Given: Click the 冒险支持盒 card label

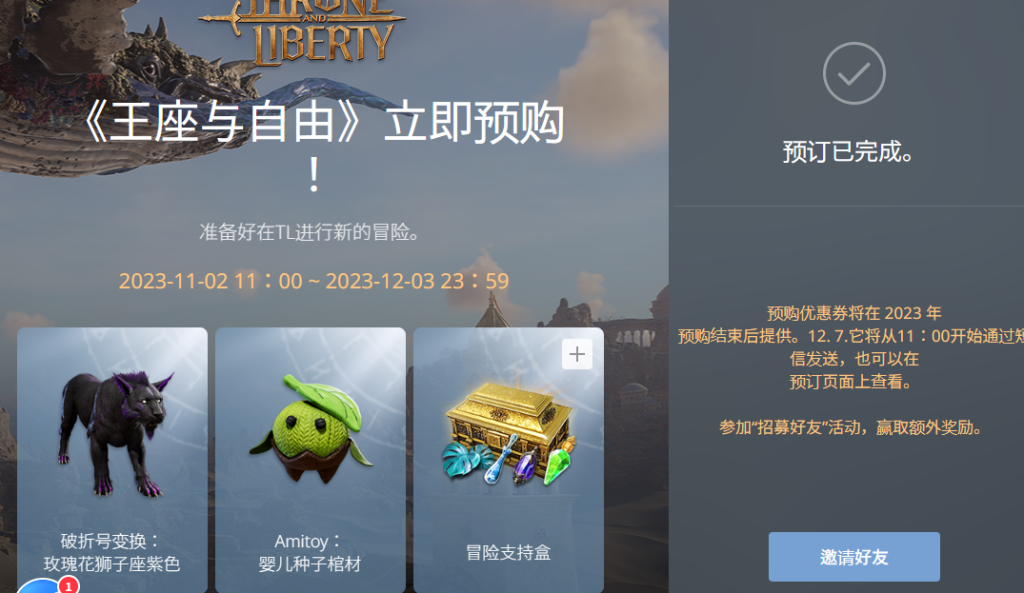Looking at the screenshot, I should (508, 553).
